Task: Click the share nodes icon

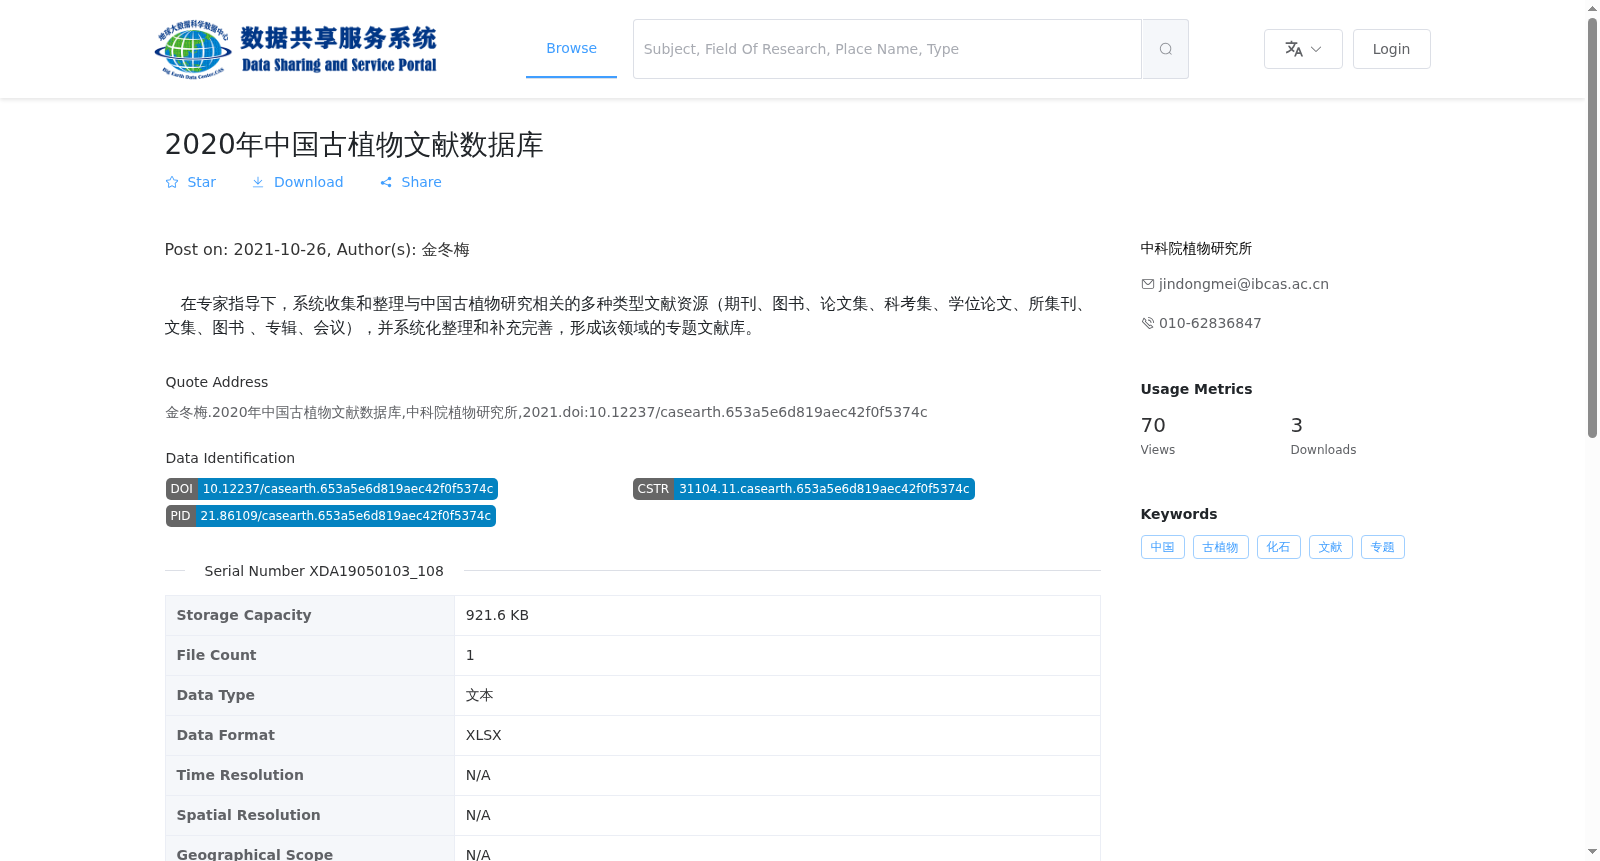Action: click(386, 182)
